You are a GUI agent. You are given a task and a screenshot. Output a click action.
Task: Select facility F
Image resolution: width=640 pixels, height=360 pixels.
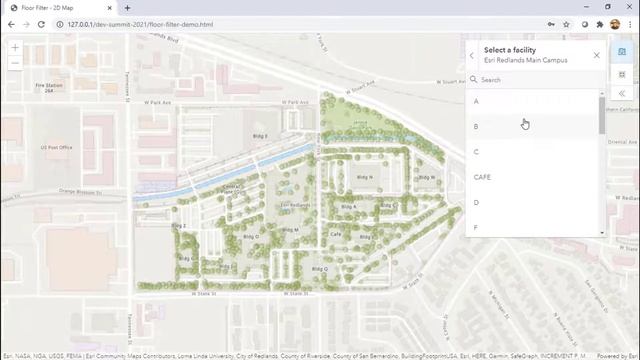click(x=532, y=227)
